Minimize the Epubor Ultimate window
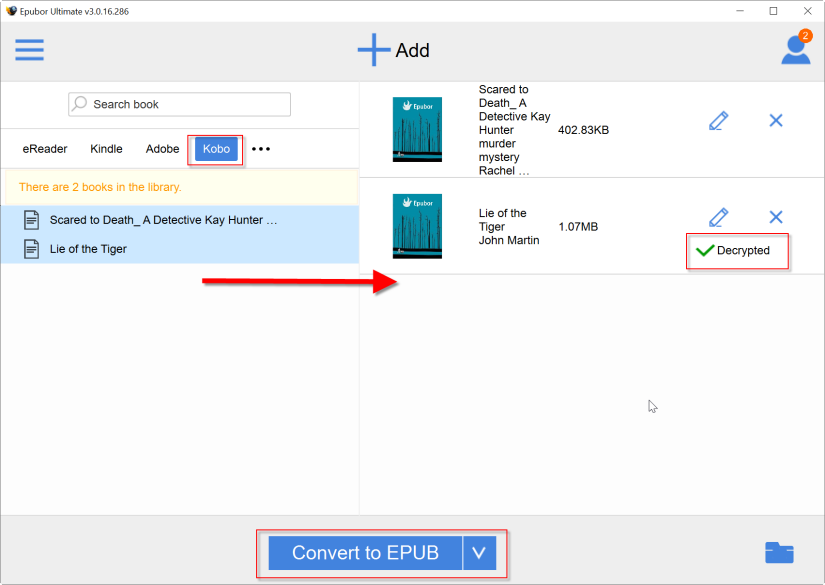 (740, 11)
